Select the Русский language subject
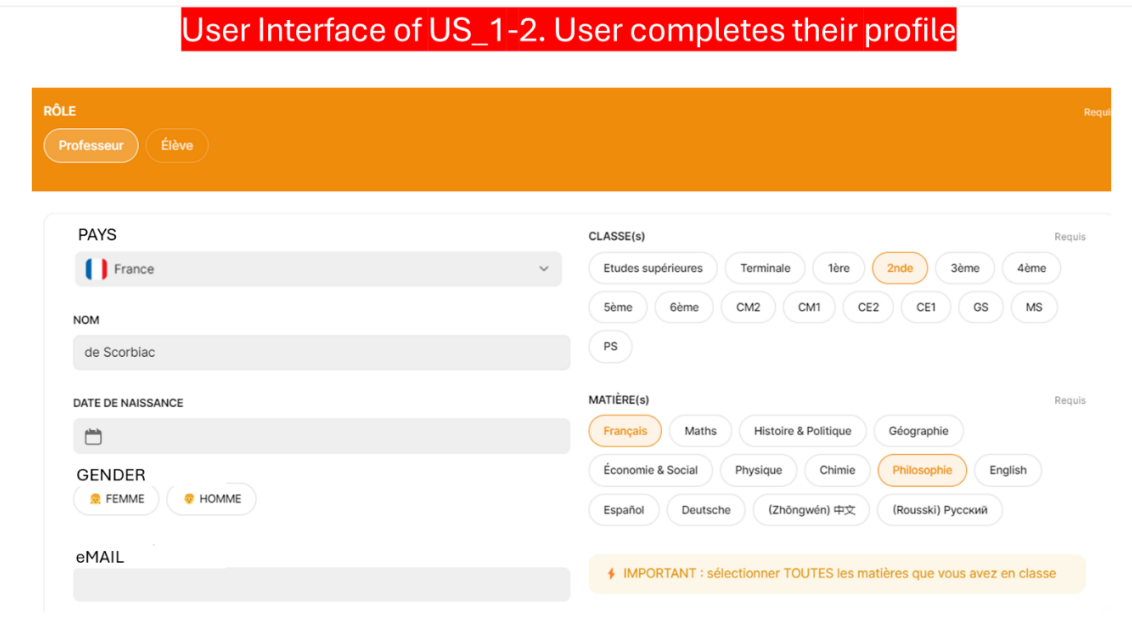 pyautogui.click(x=939, y=510)
